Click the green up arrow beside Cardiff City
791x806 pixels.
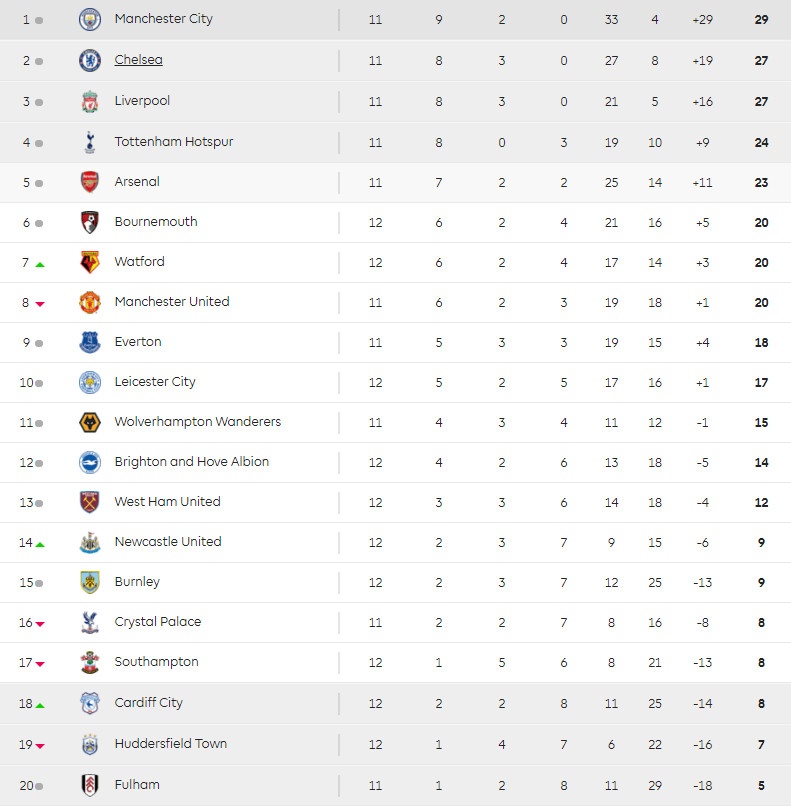coord(40,705)
